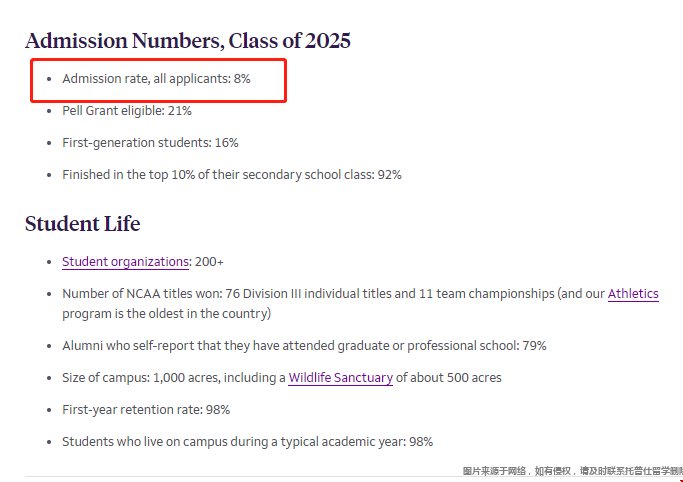
Task: Click the "200+" text after Student organizations
Action: [209, 262]
